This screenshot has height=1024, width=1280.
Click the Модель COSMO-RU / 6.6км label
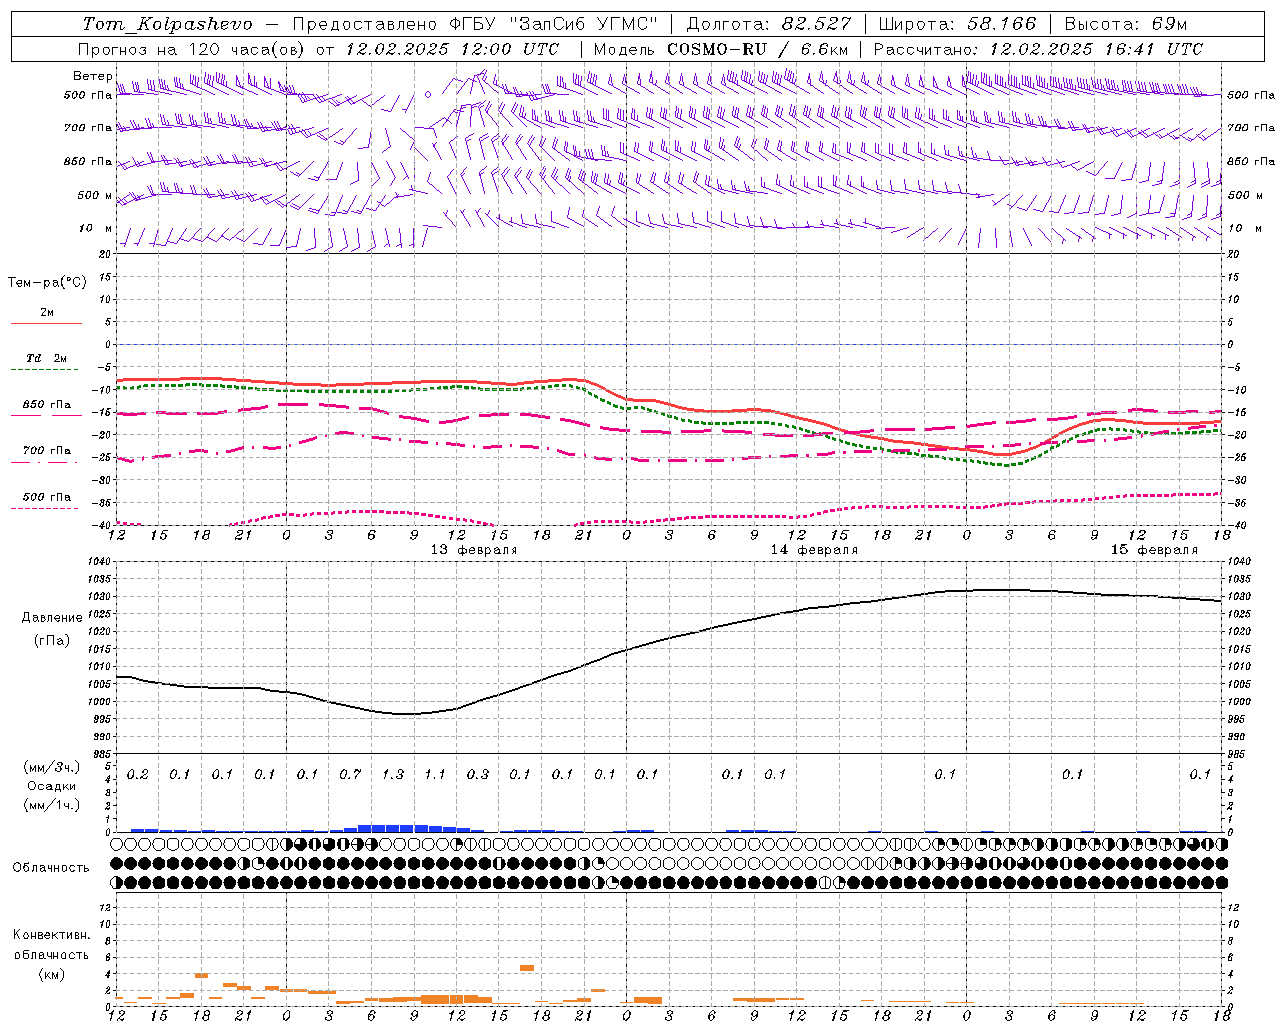(x=721, y=49)
